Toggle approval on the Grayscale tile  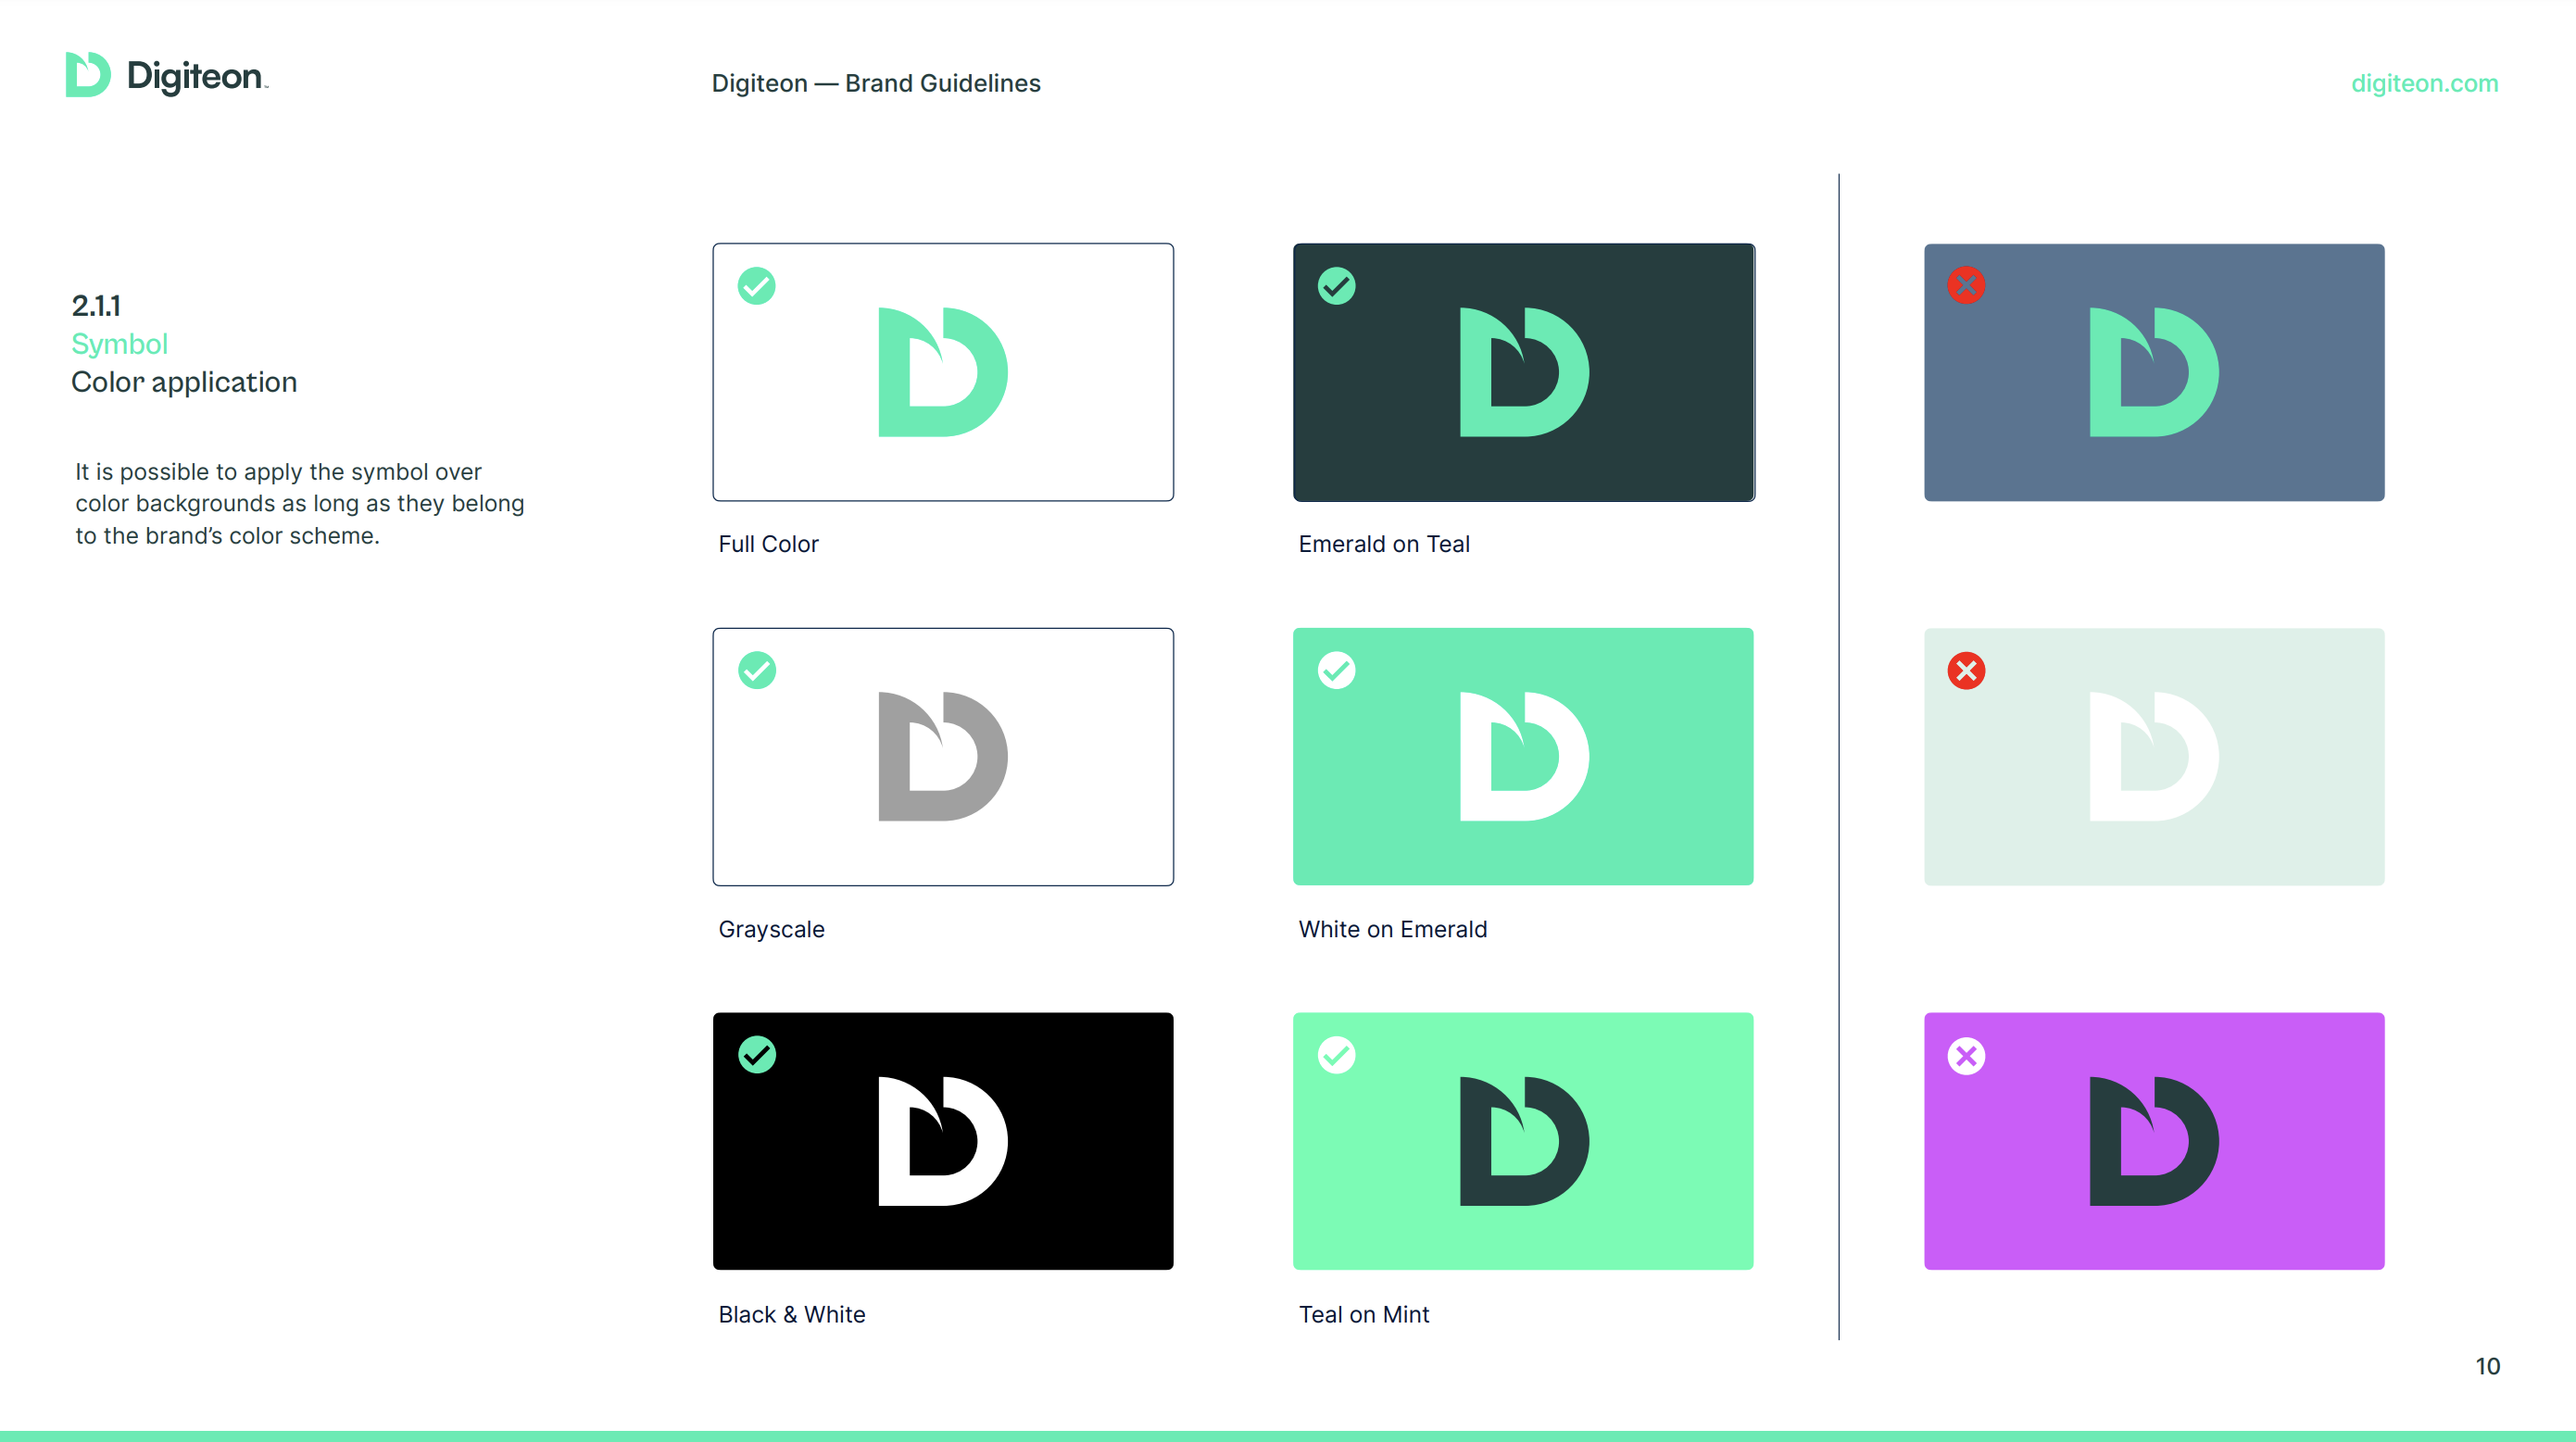click(757, 671)
